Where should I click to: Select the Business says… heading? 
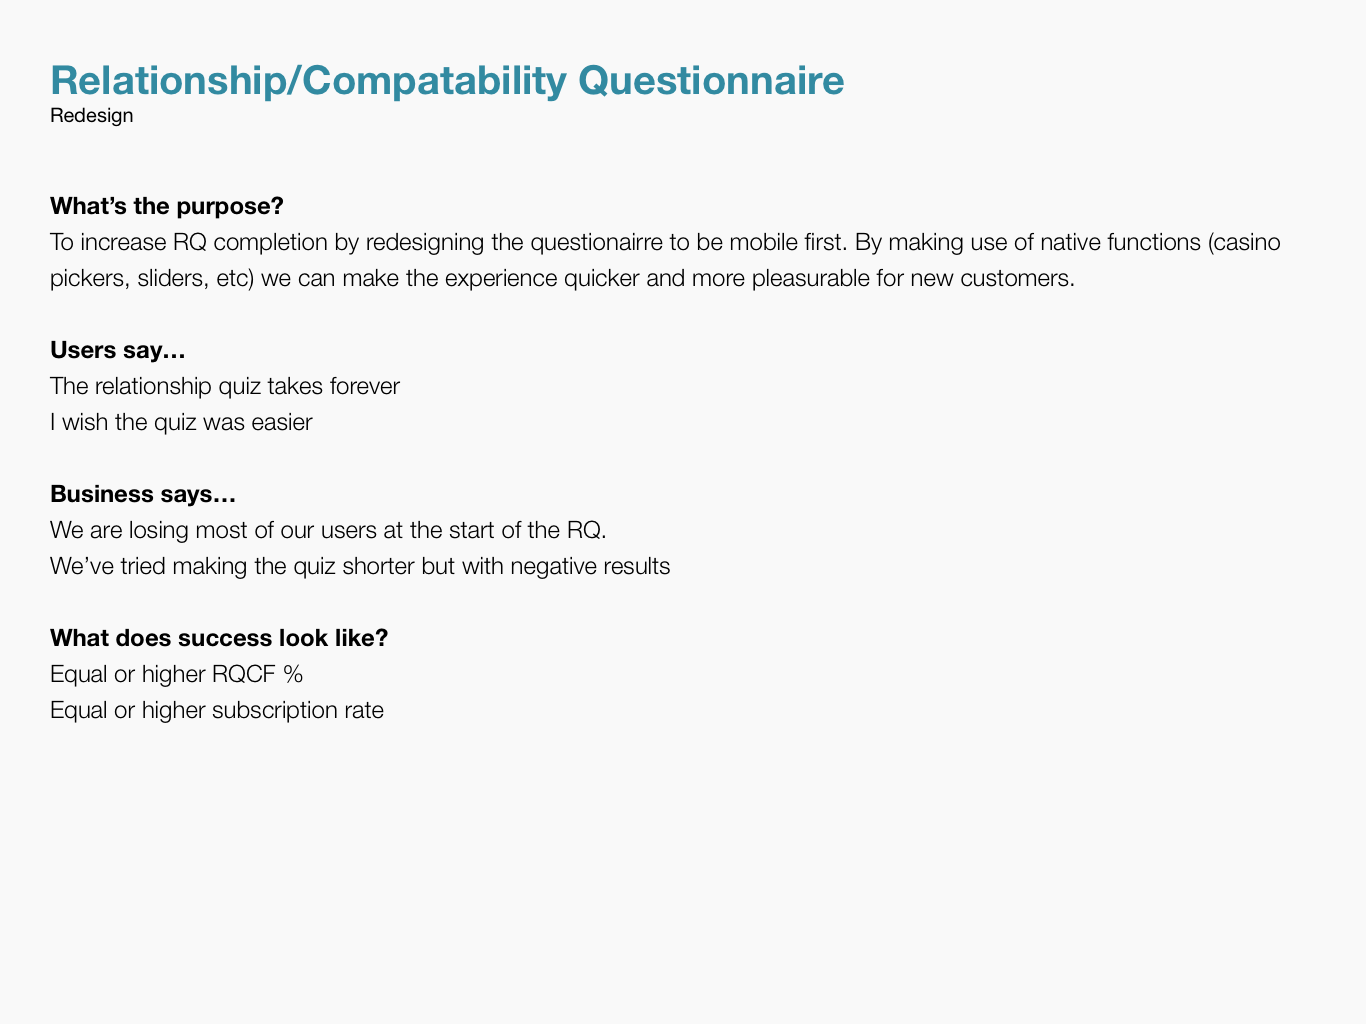pos(143,494)
